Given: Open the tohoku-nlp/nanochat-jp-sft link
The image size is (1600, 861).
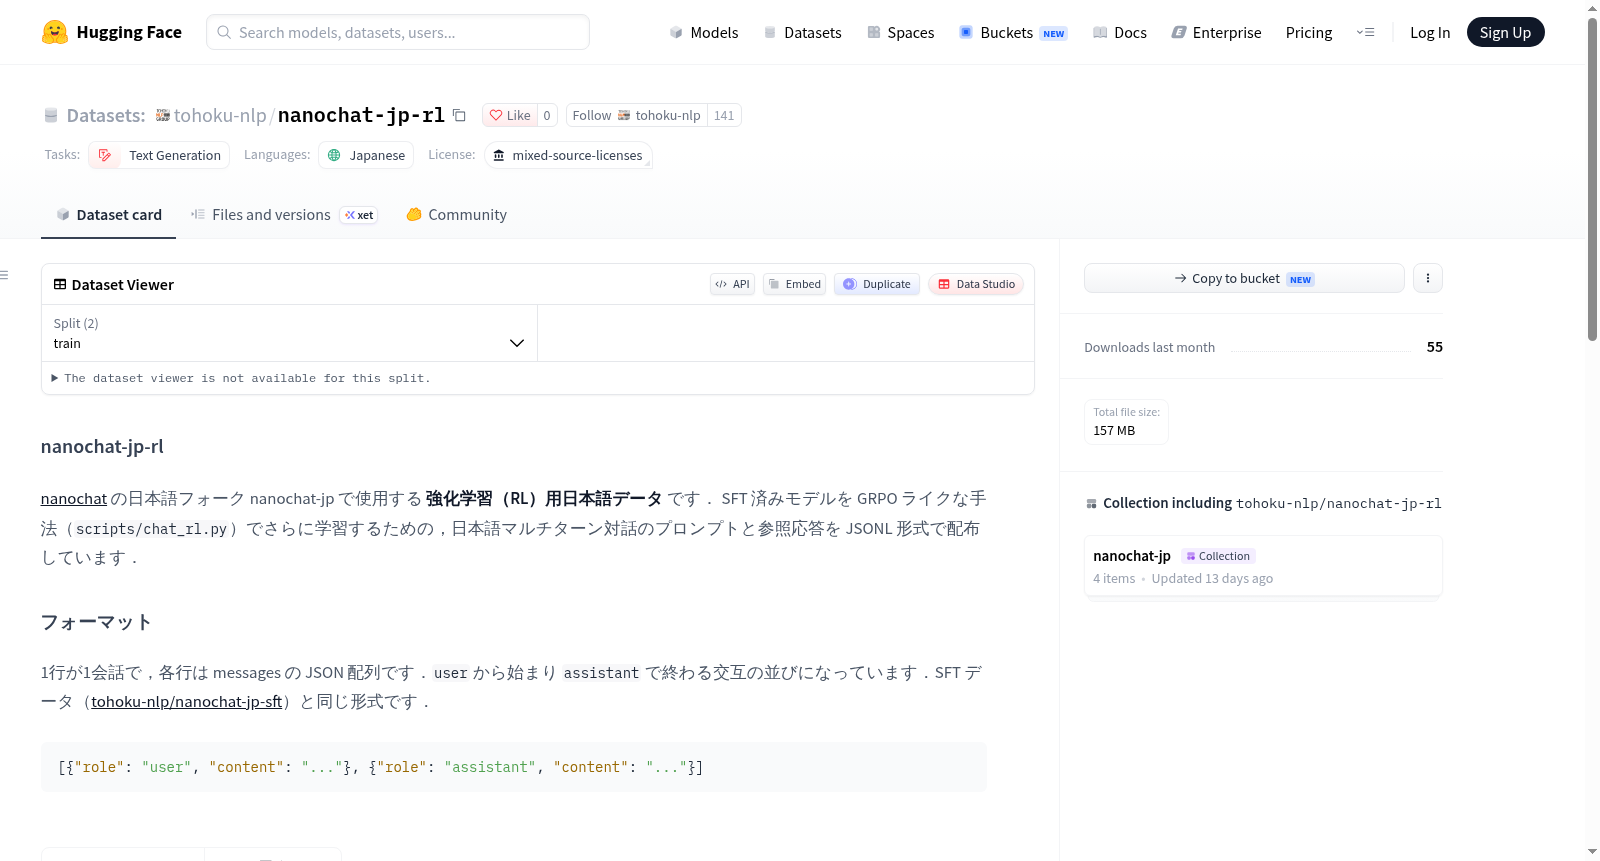Looking at the screenshot, I should [187, 701].
